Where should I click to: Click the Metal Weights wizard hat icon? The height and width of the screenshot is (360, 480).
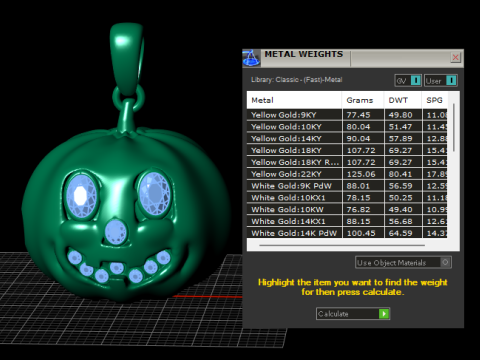(x=251, y=58)
